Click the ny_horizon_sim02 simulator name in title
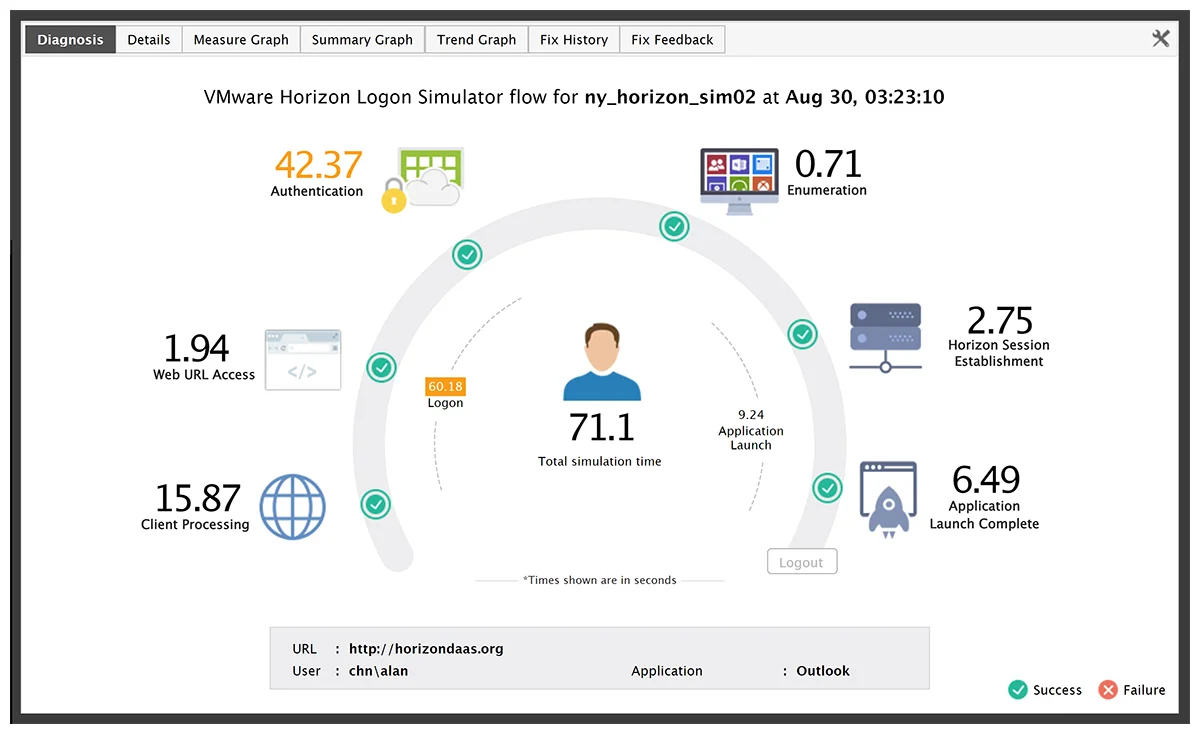1200x734 pixels. tap(670, 98)
